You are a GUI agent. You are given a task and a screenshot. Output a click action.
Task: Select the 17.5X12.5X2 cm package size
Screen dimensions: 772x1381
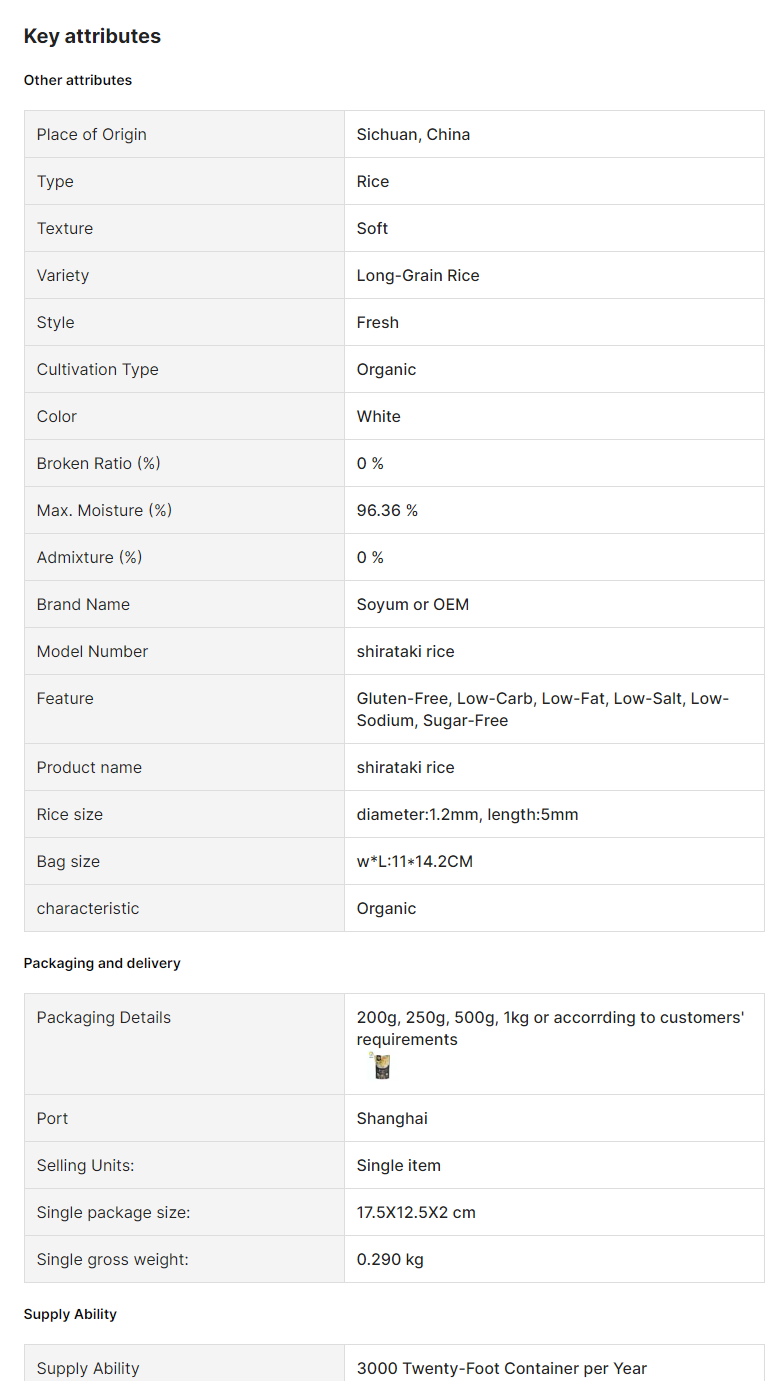(x=416, y=1212)
